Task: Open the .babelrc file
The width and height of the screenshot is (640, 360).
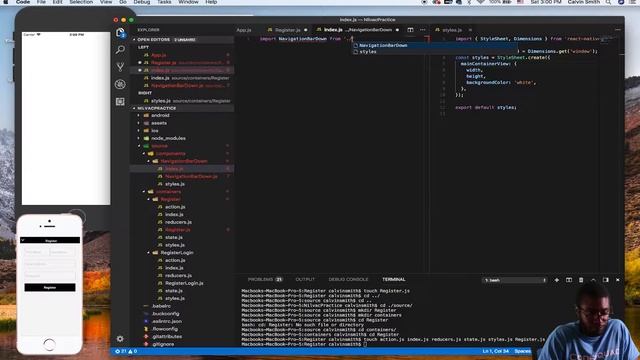Action: 161,306
